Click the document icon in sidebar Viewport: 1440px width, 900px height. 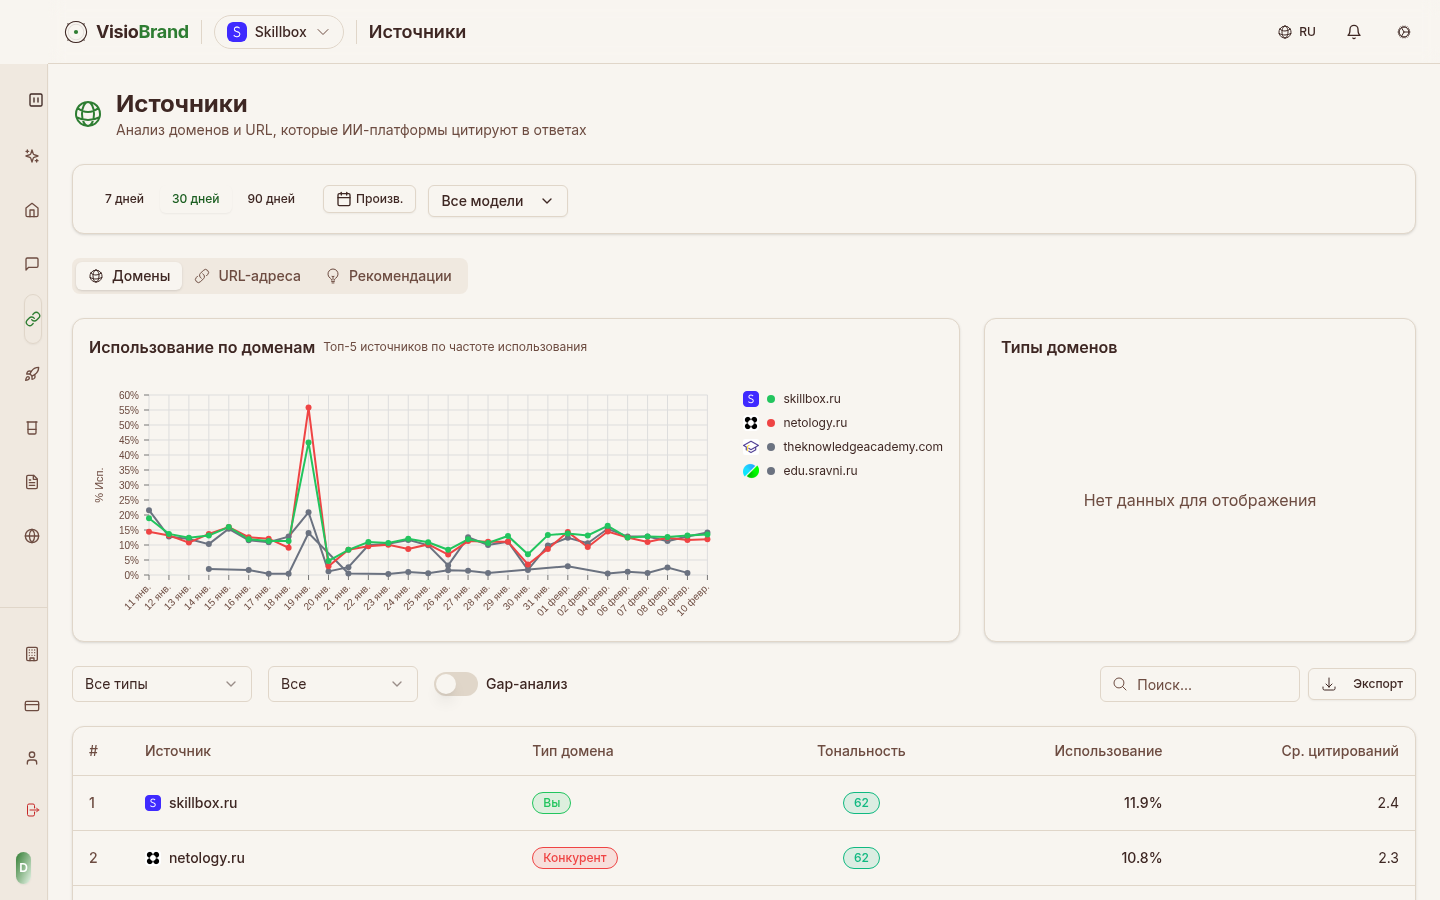[x=32, y=482]
